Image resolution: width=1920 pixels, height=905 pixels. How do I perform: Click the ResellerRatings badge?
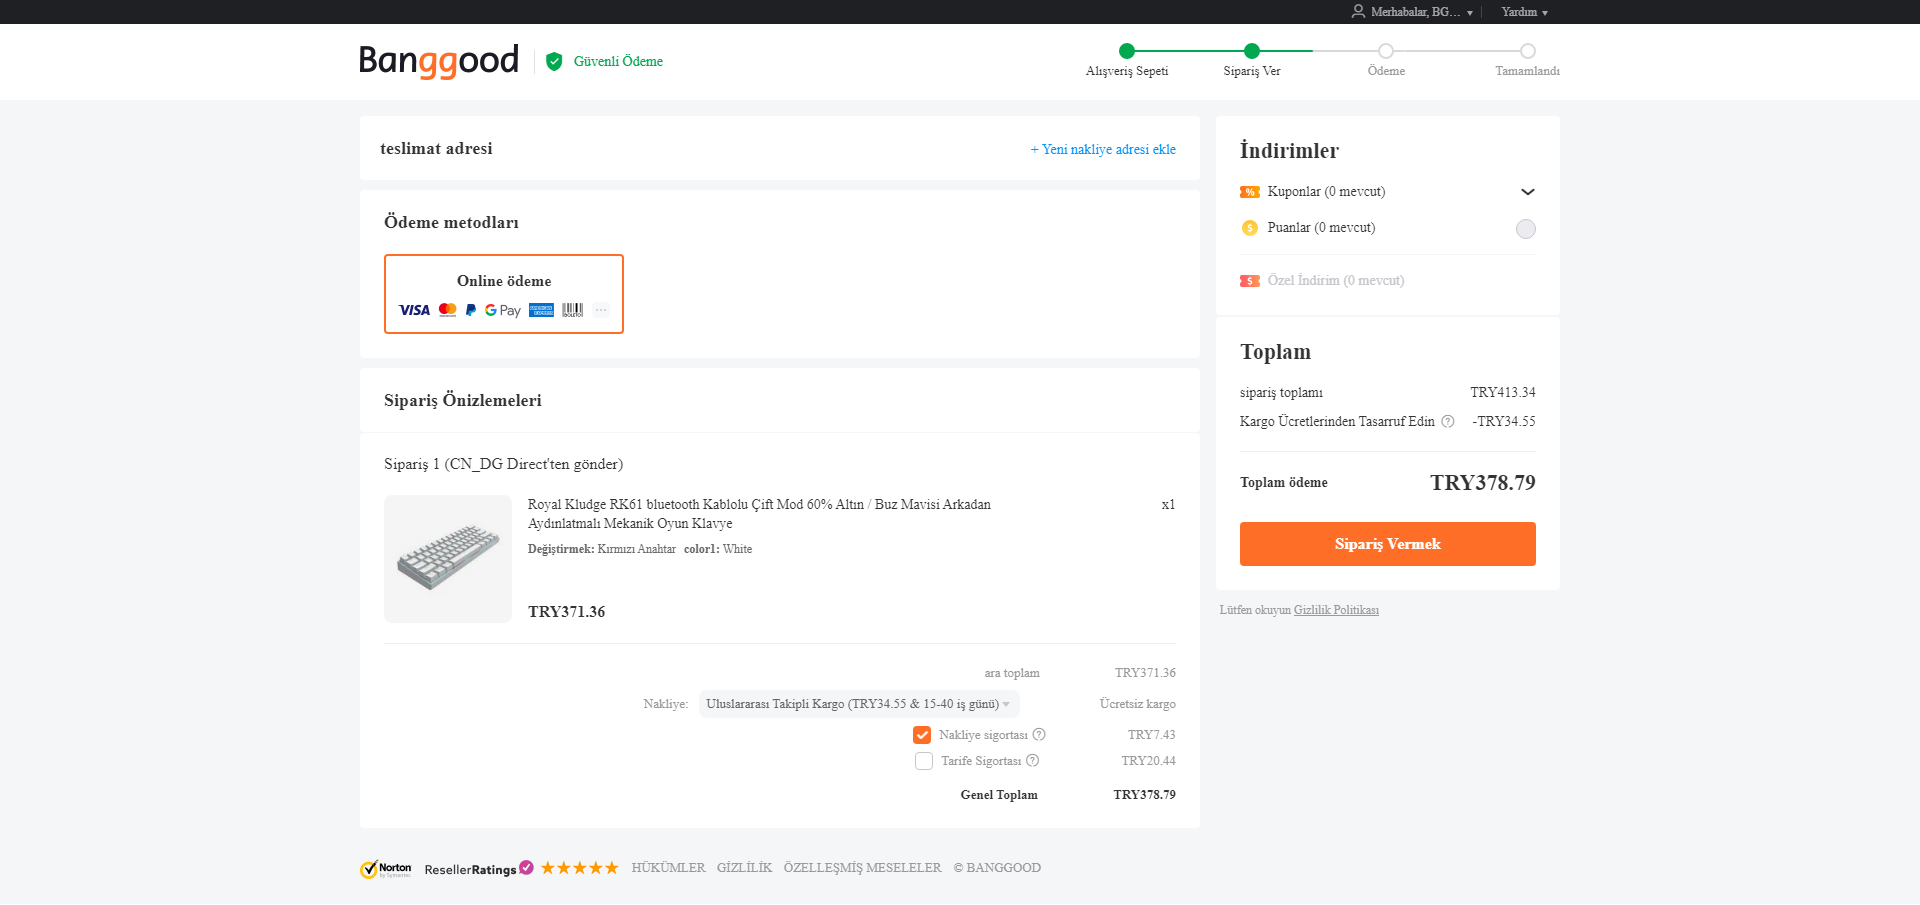(479, 869)
